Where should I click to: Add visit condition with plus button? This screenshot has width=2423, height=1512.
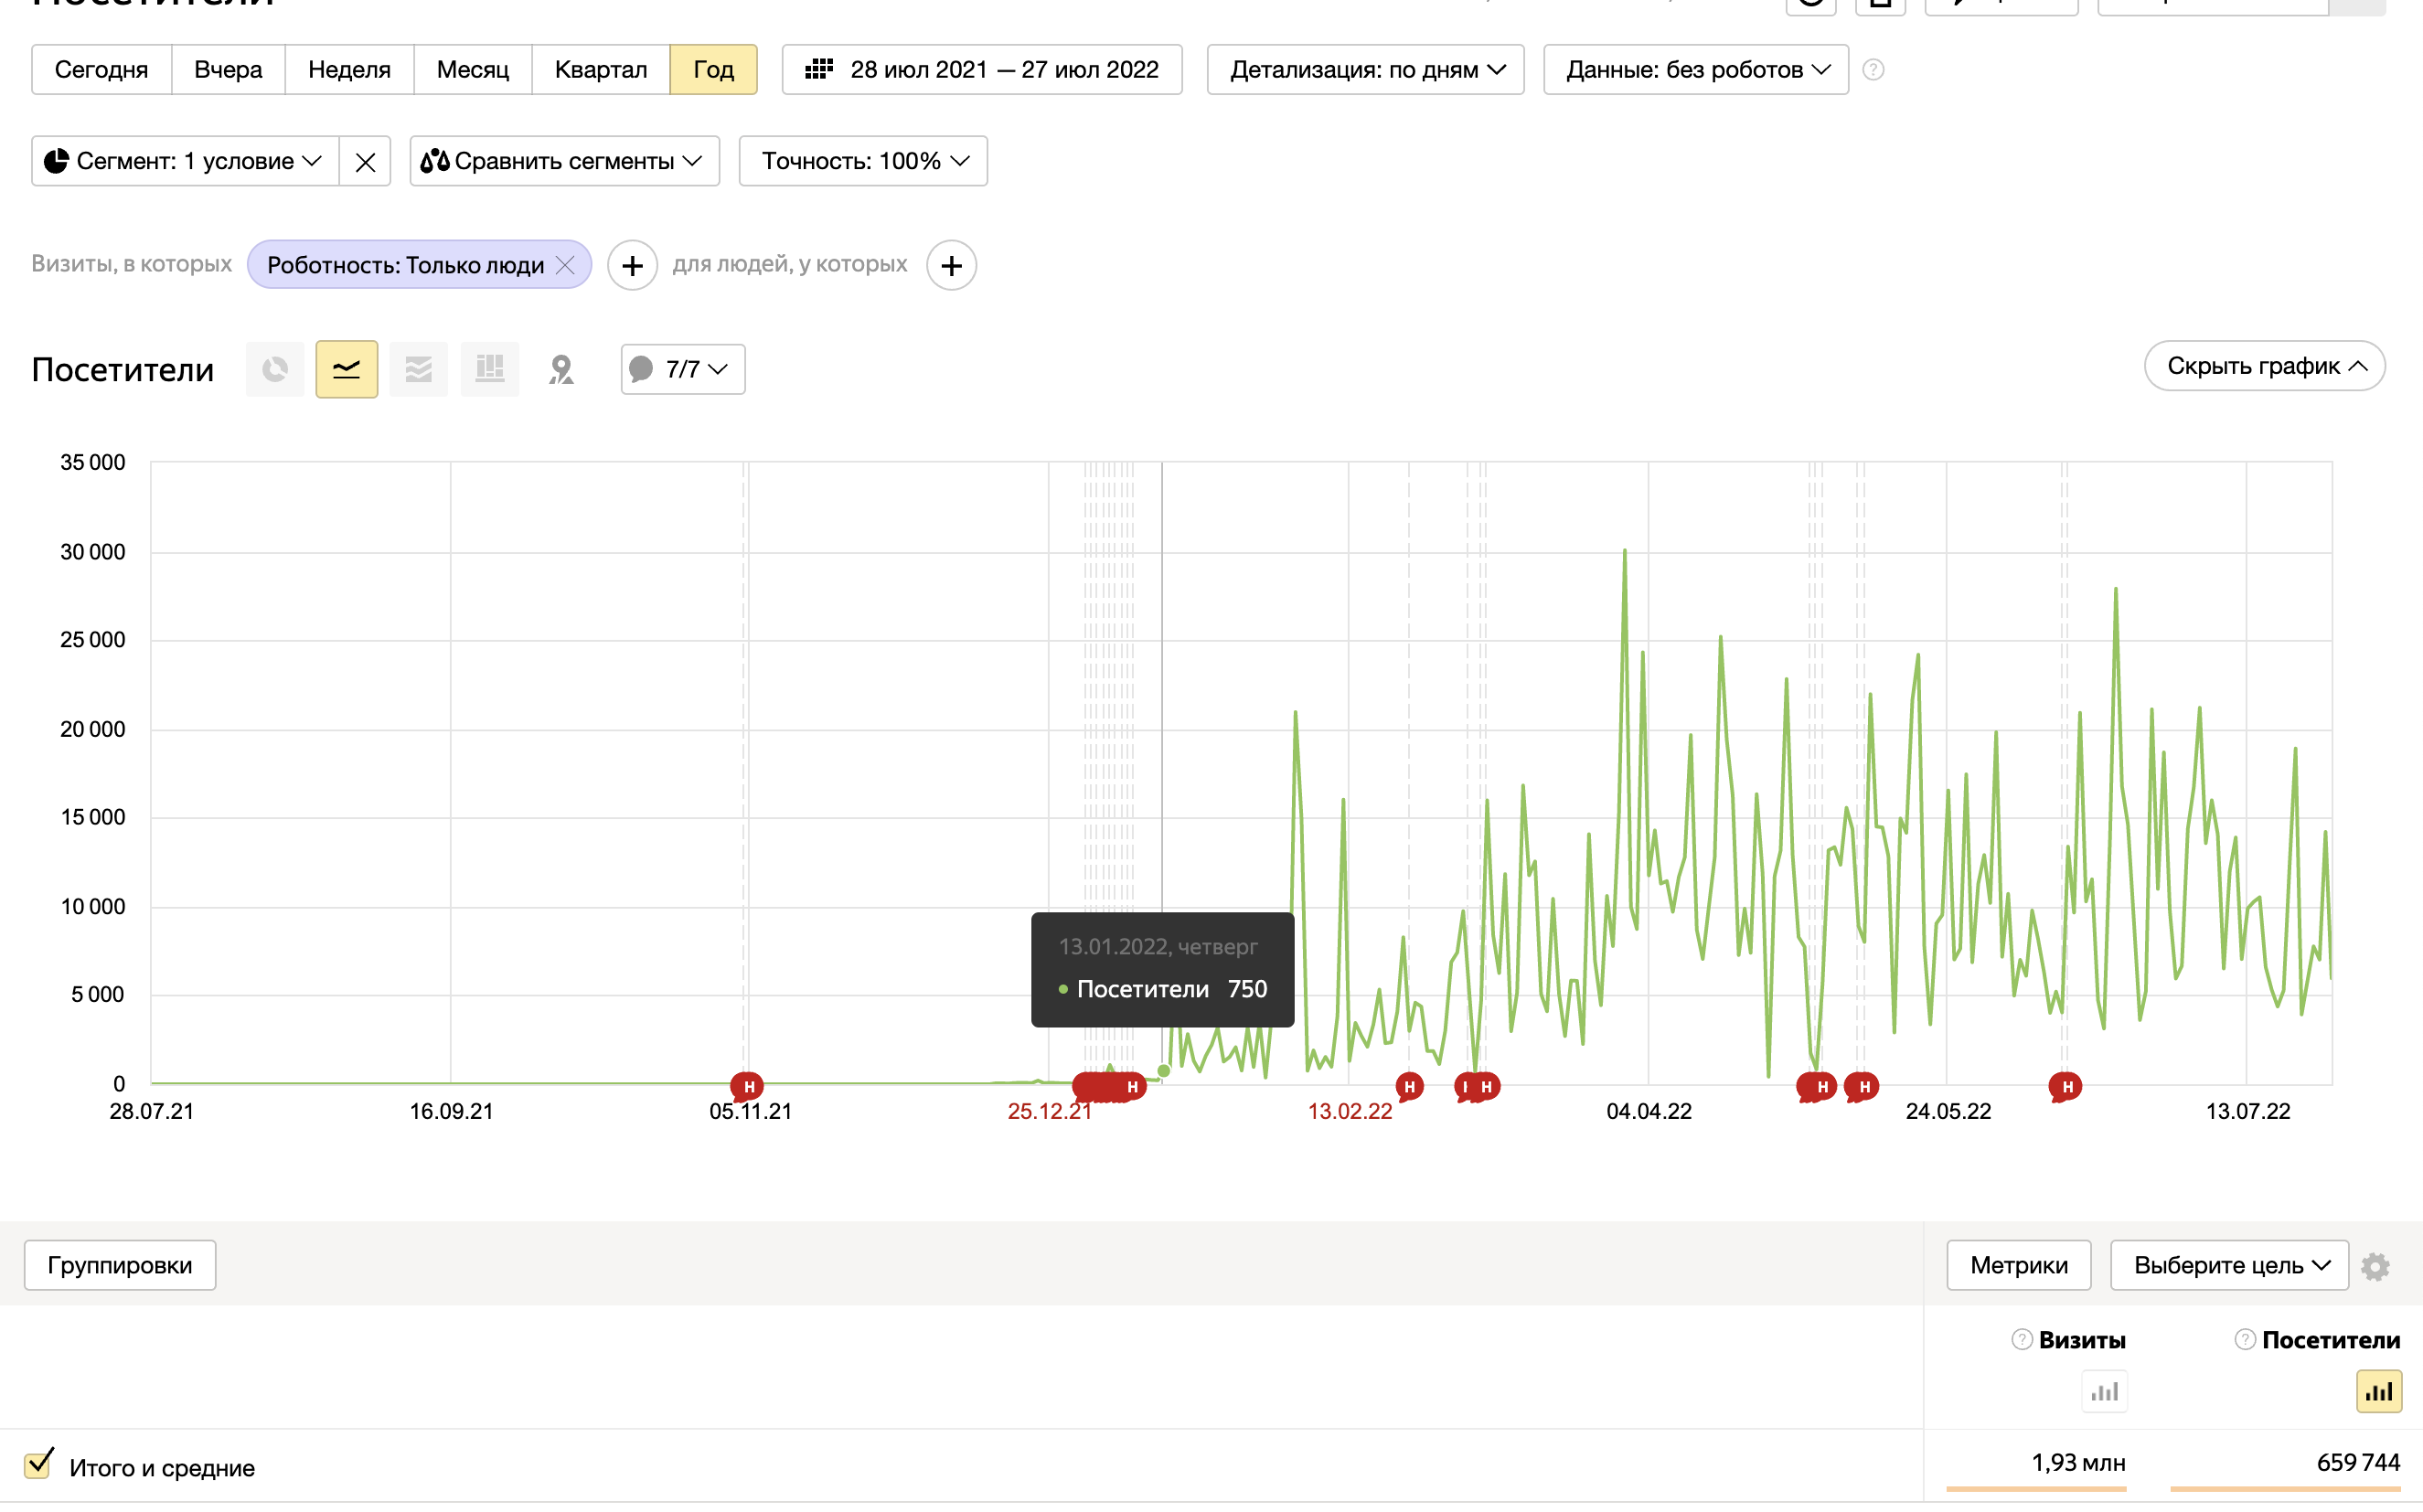point(632,265)
